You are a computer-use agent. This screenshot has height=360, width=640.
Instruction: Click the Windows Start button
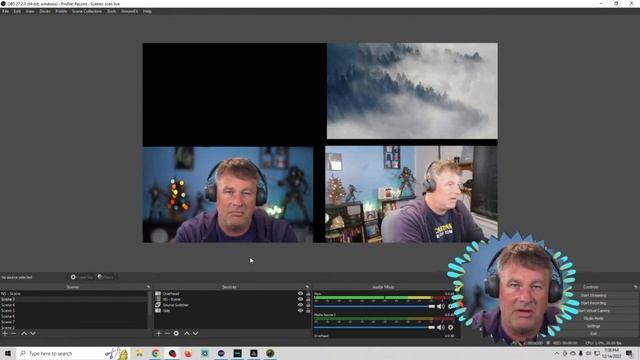[x=8, y=353]
